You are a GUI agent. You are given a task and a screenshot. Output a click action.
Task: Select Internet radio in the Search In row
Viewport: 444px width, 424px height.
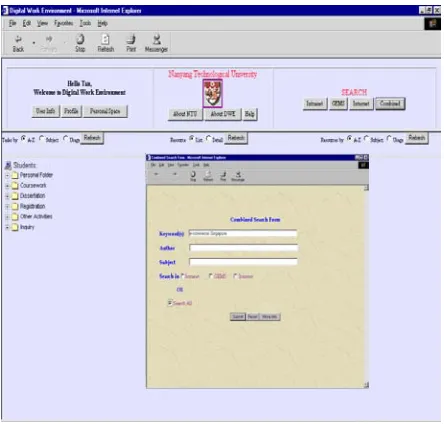click(x=235, y=276)
